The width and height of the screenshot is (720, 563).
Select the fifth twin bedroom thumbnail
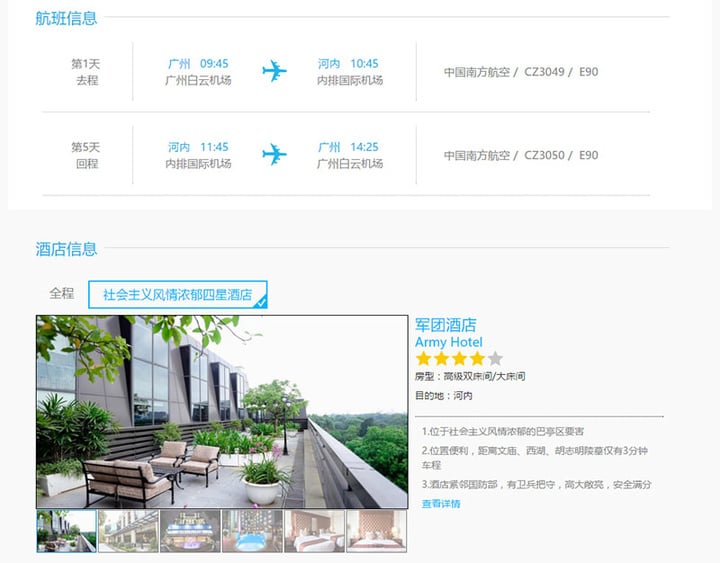(315, 531)
